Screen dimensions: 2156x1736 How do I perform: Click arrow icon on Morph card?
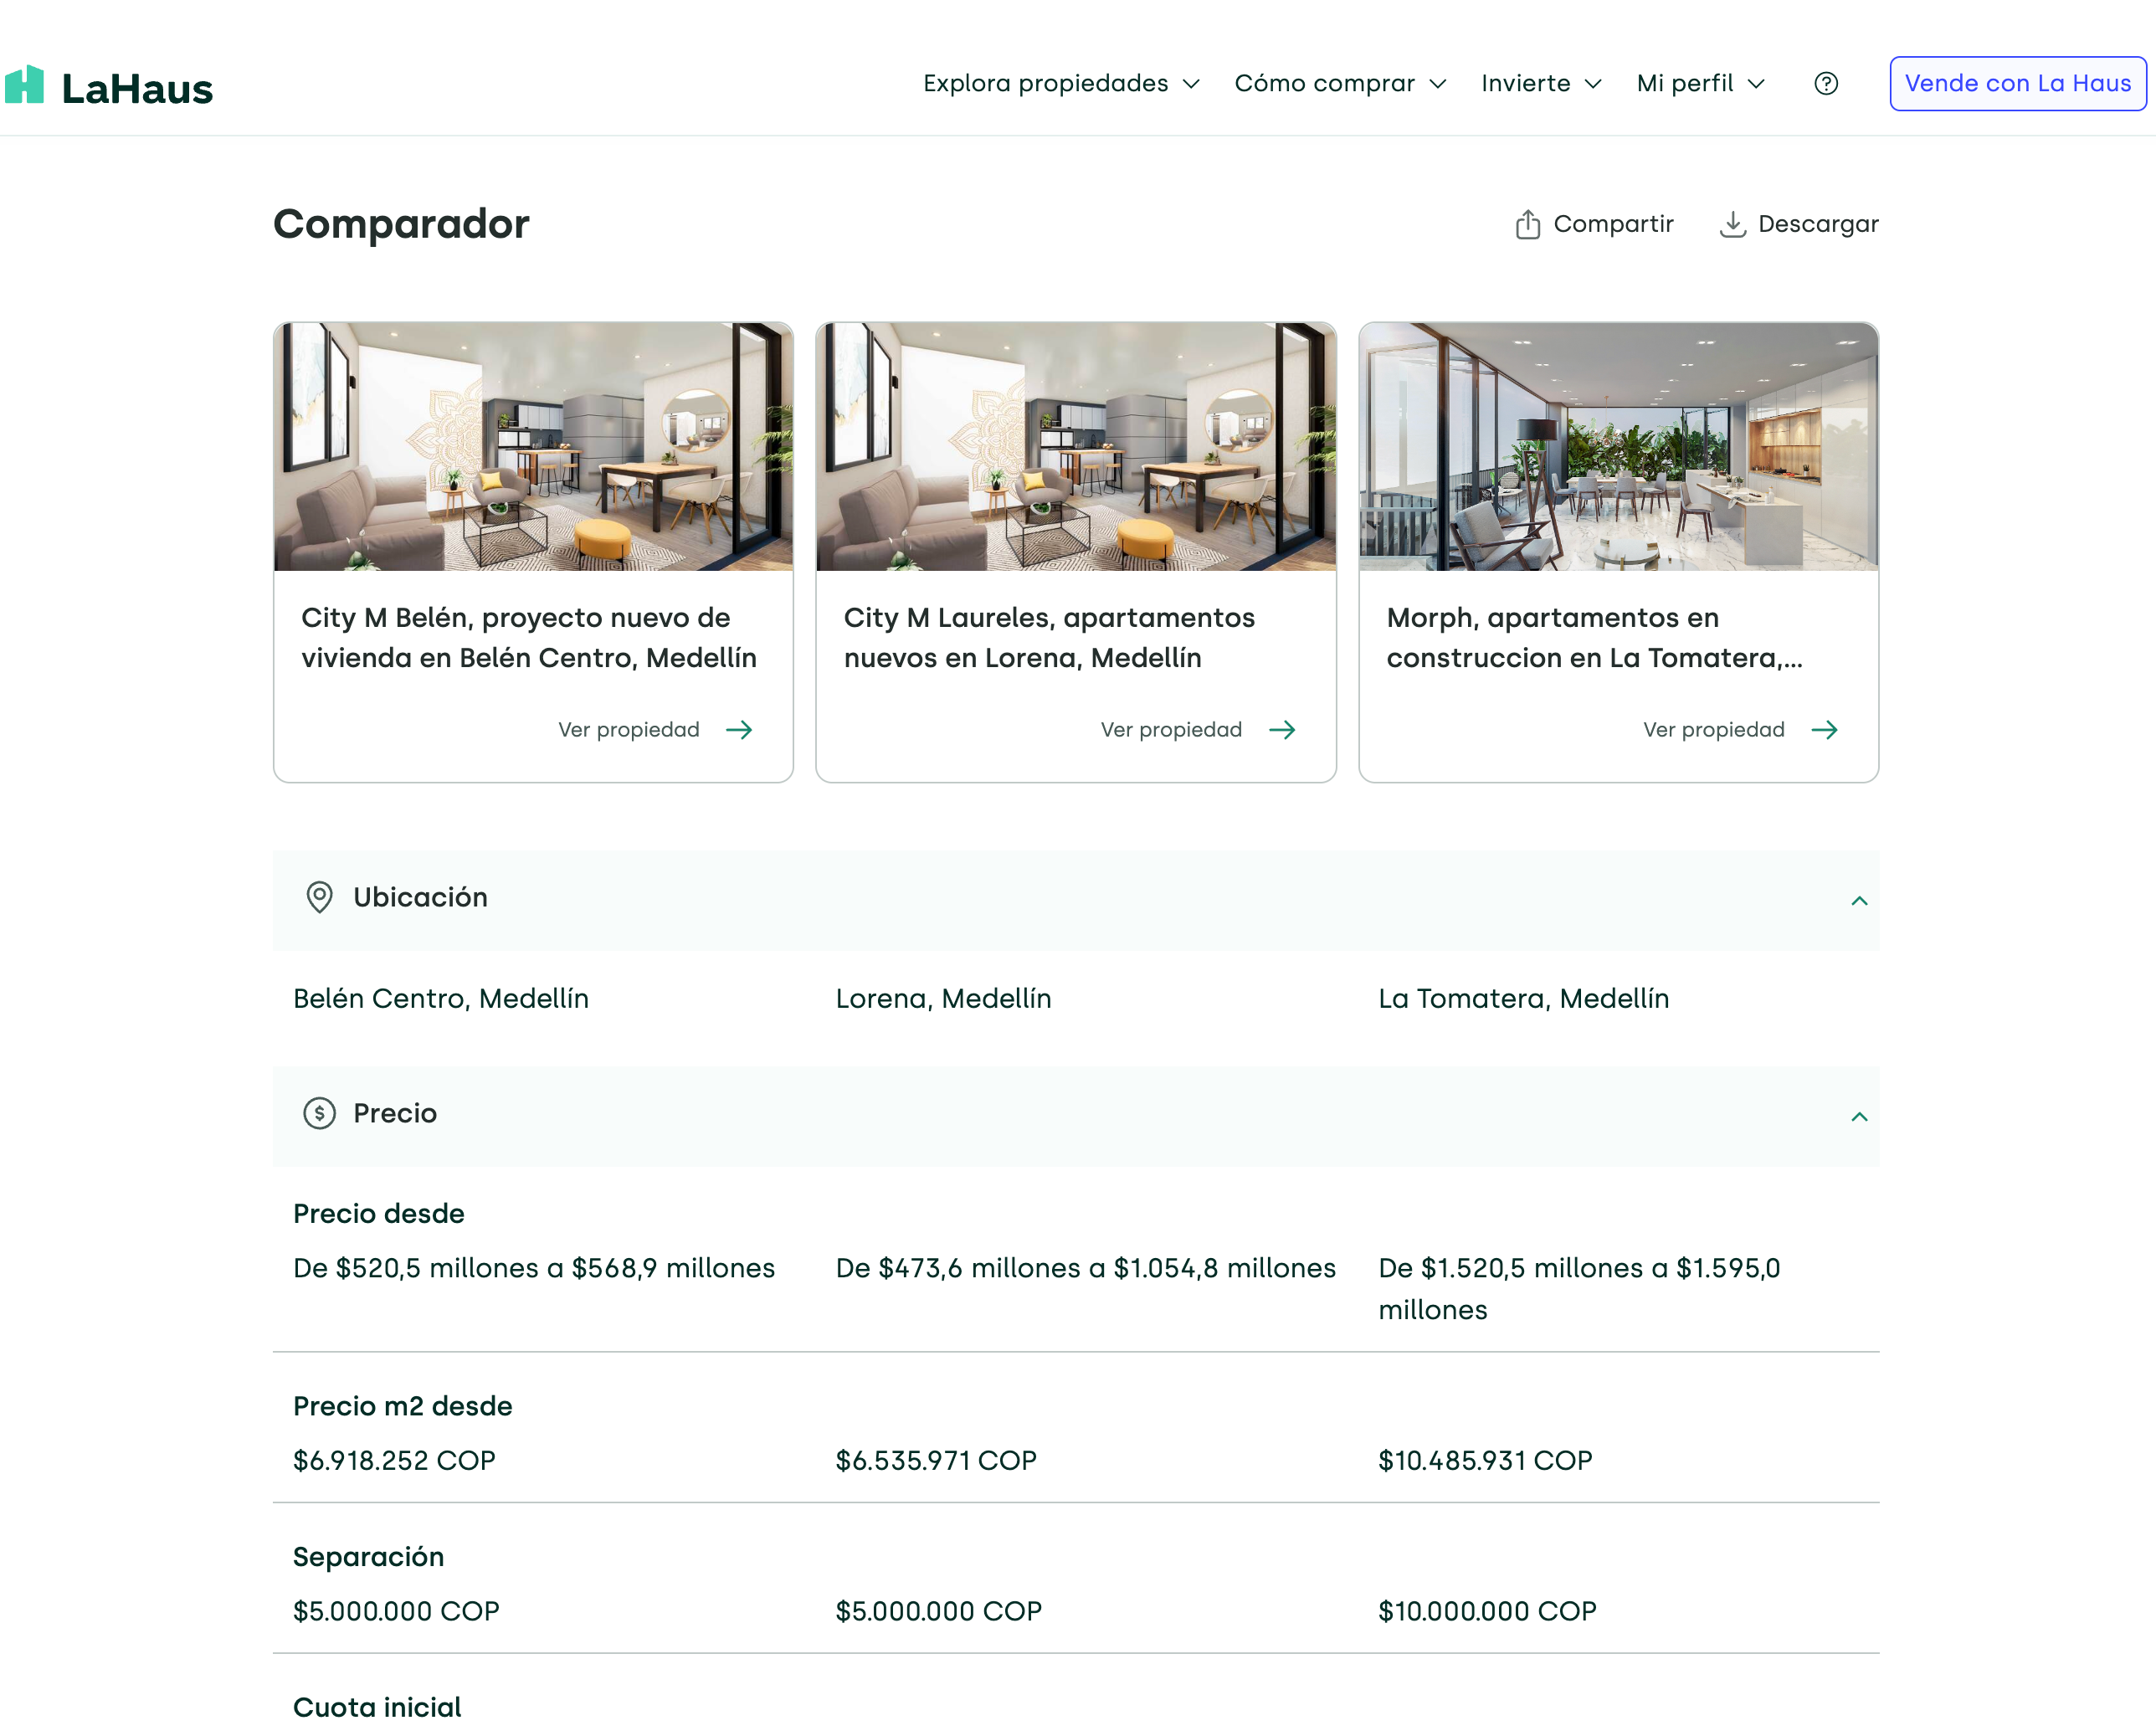[1824, 730]
